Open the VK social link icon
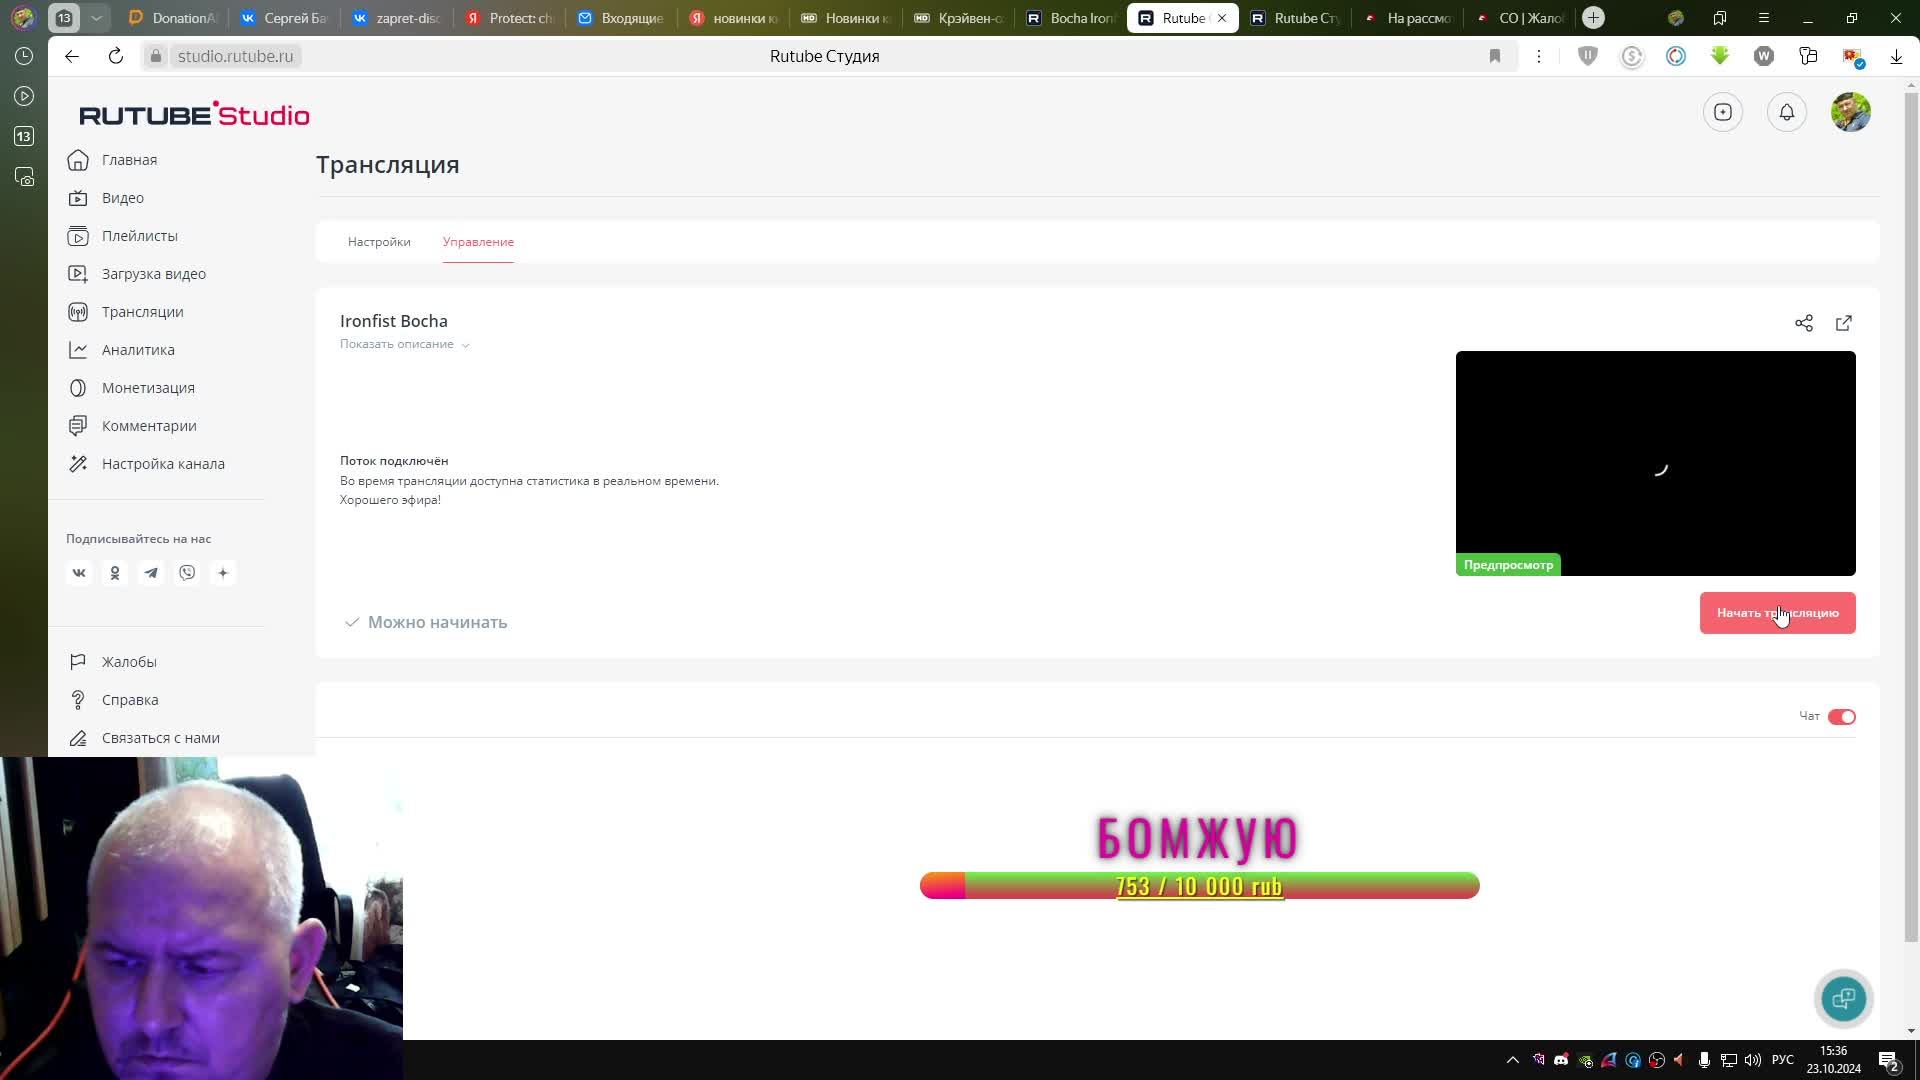Viewport: 1920px width, 1080px height. click(x=79, y=573)
